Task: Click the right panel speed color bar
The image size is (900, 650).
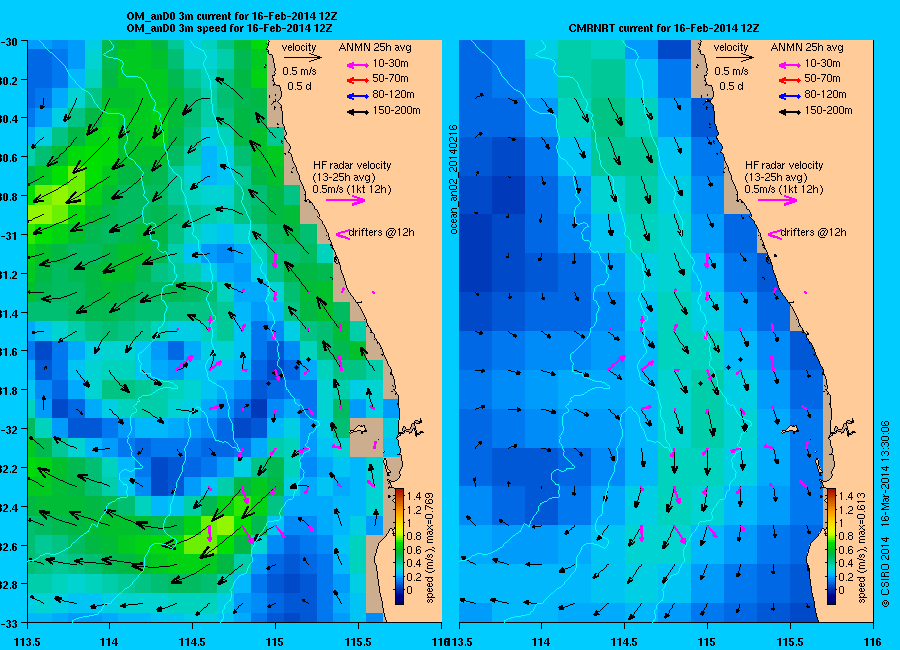Action: coord(831,546)
